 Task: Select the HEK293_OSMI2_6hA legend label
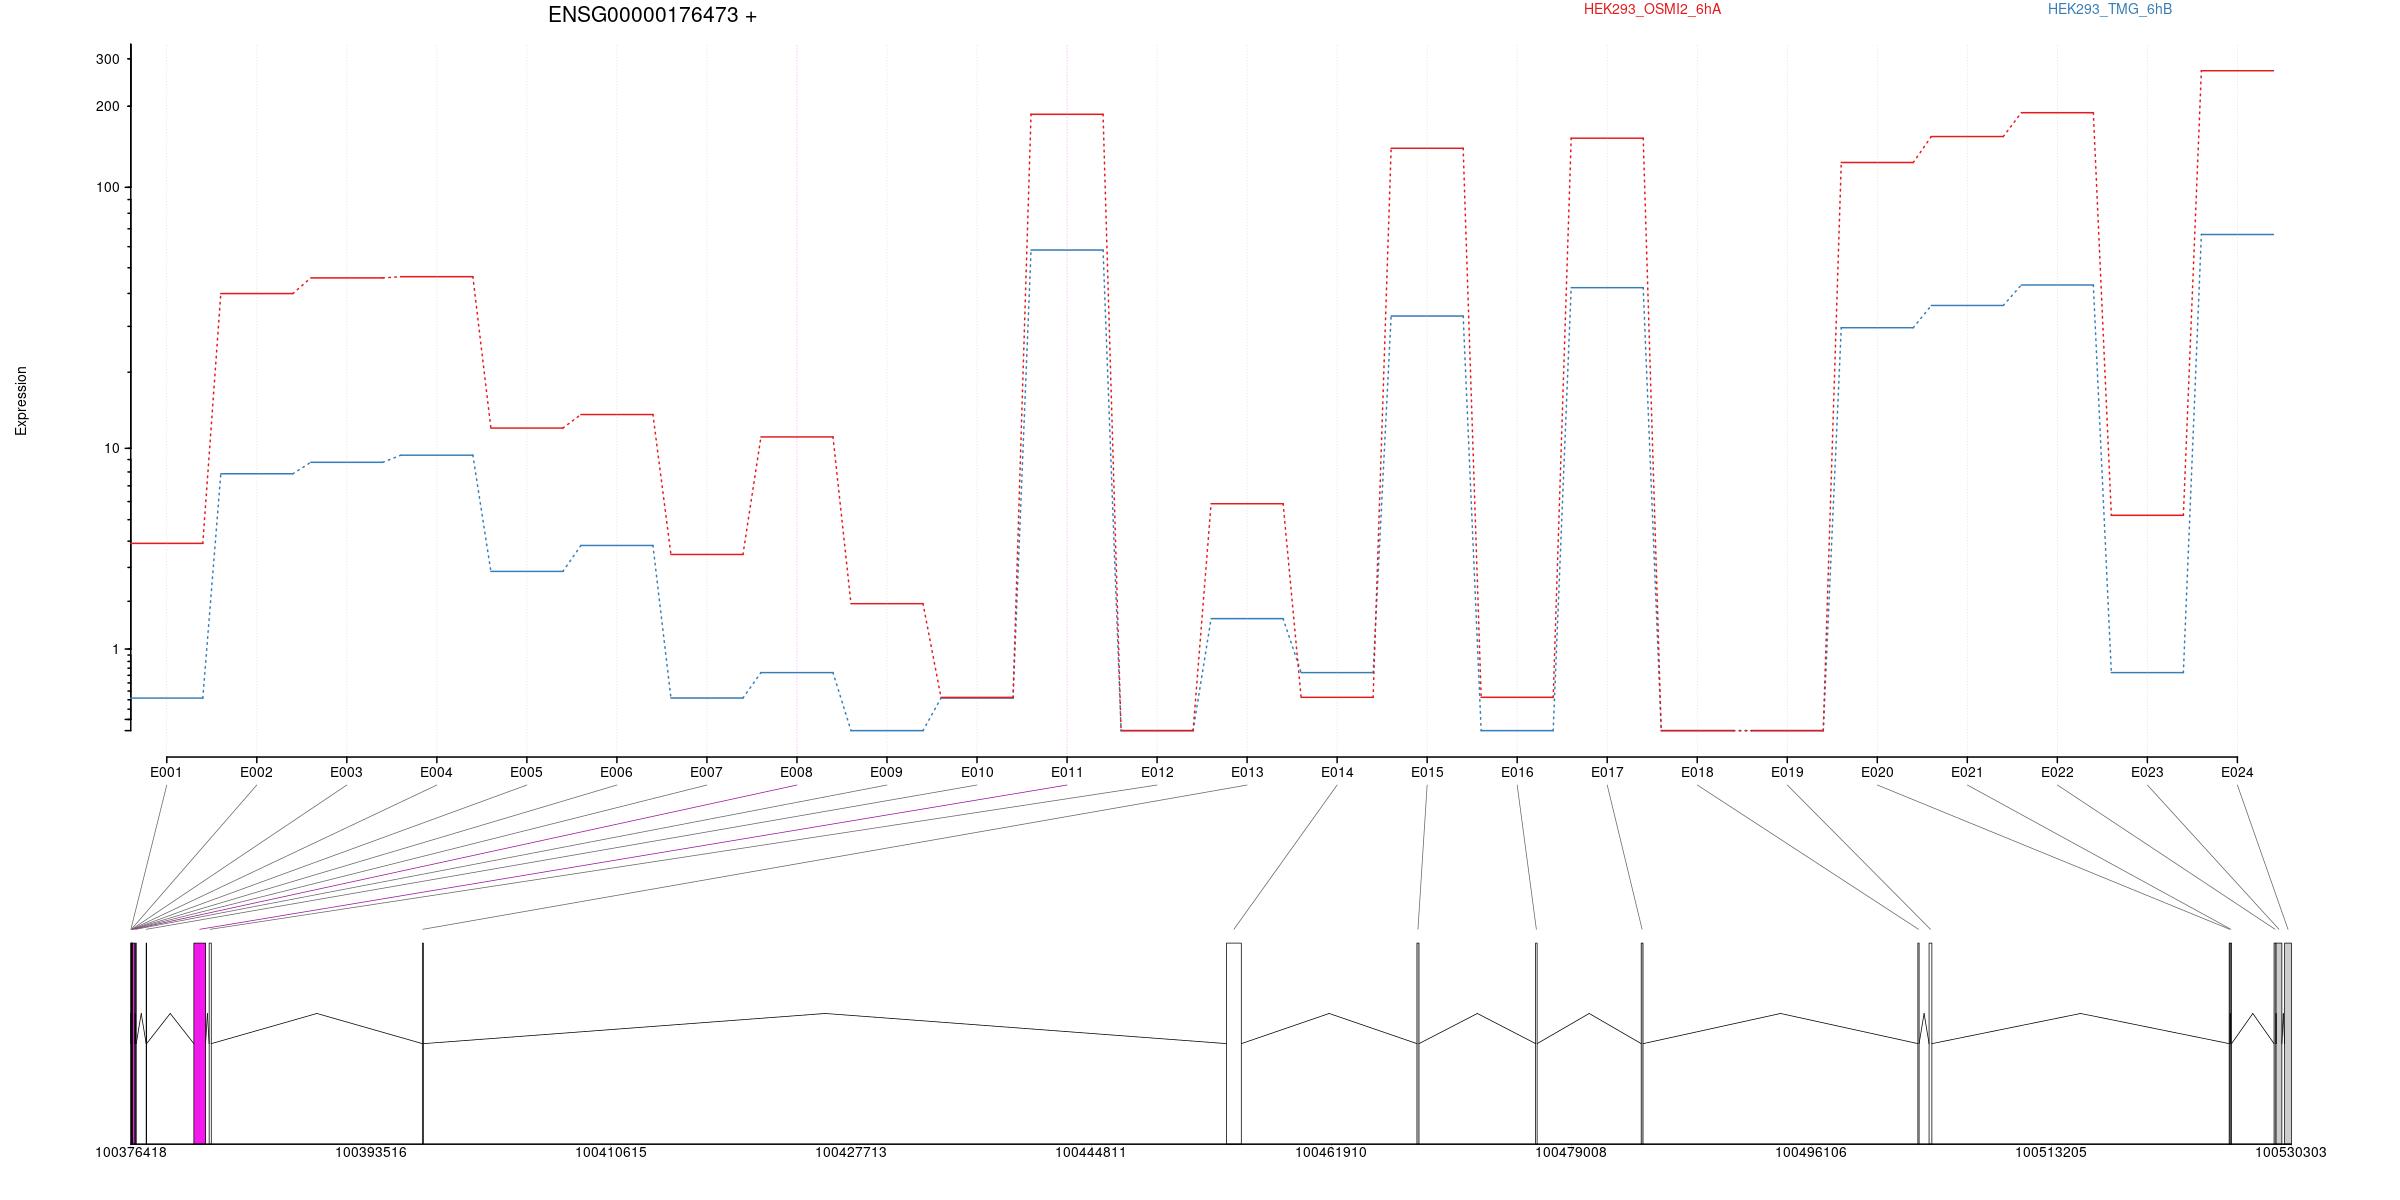point(1652,9)
